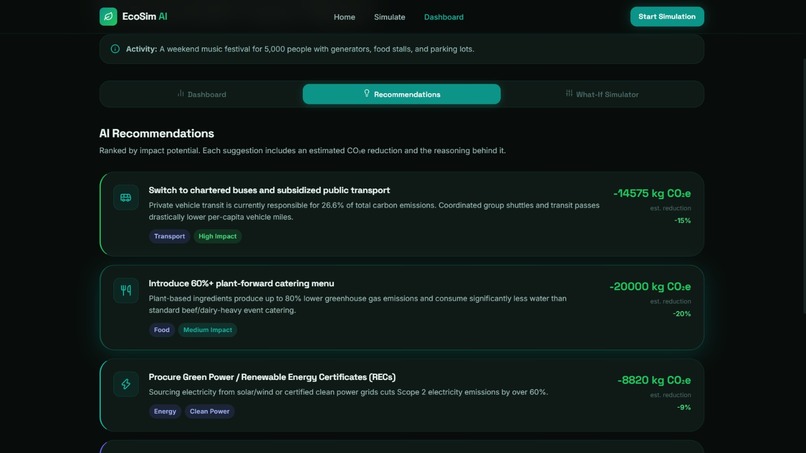Go to Home in top navigation
Image resolution: width=806 pixels, height=453 pixels.
(x=344, y=17)
